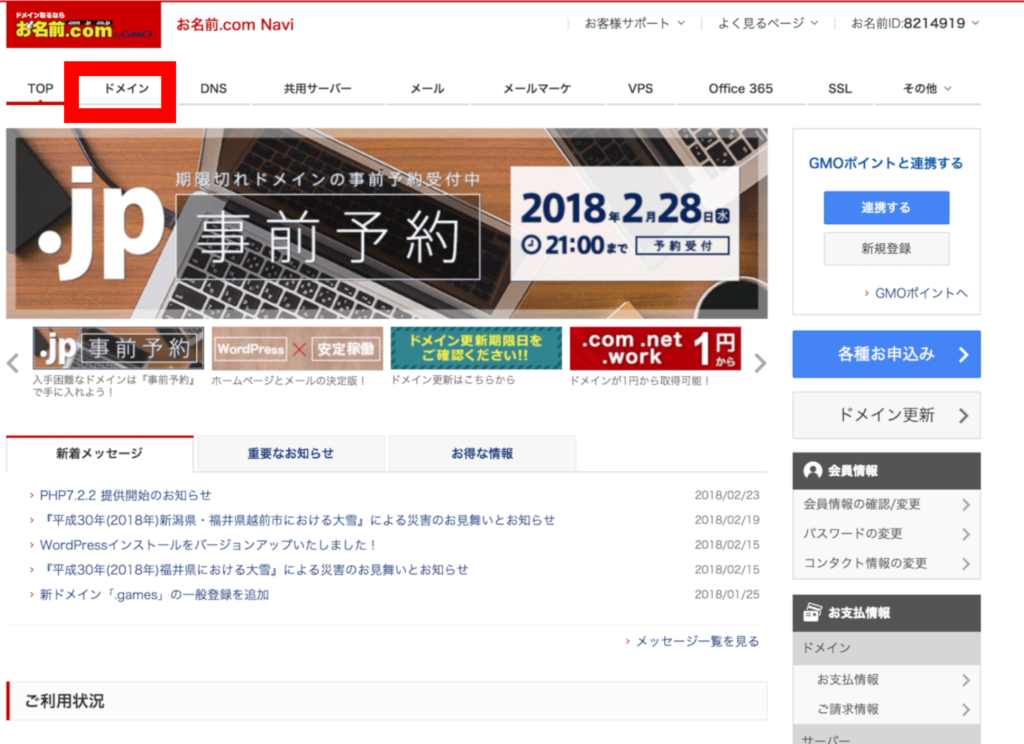1024x744 pixels.
Task: Switch to the メールマーケ tab
Action: point(537,88)
